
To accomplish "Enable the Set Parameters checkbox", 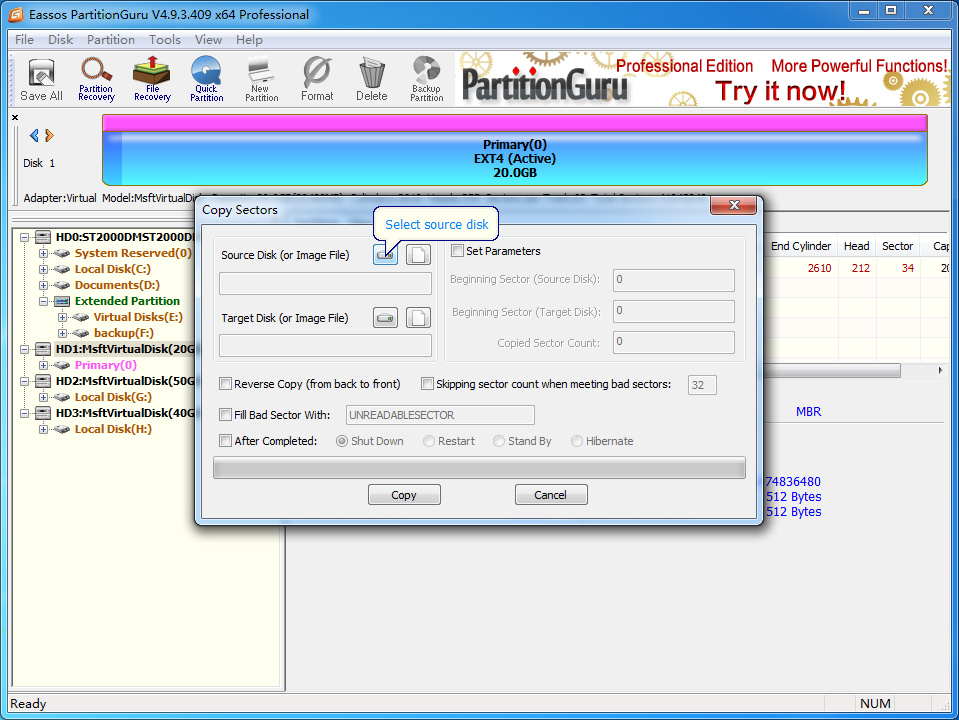I will [457, 251].
